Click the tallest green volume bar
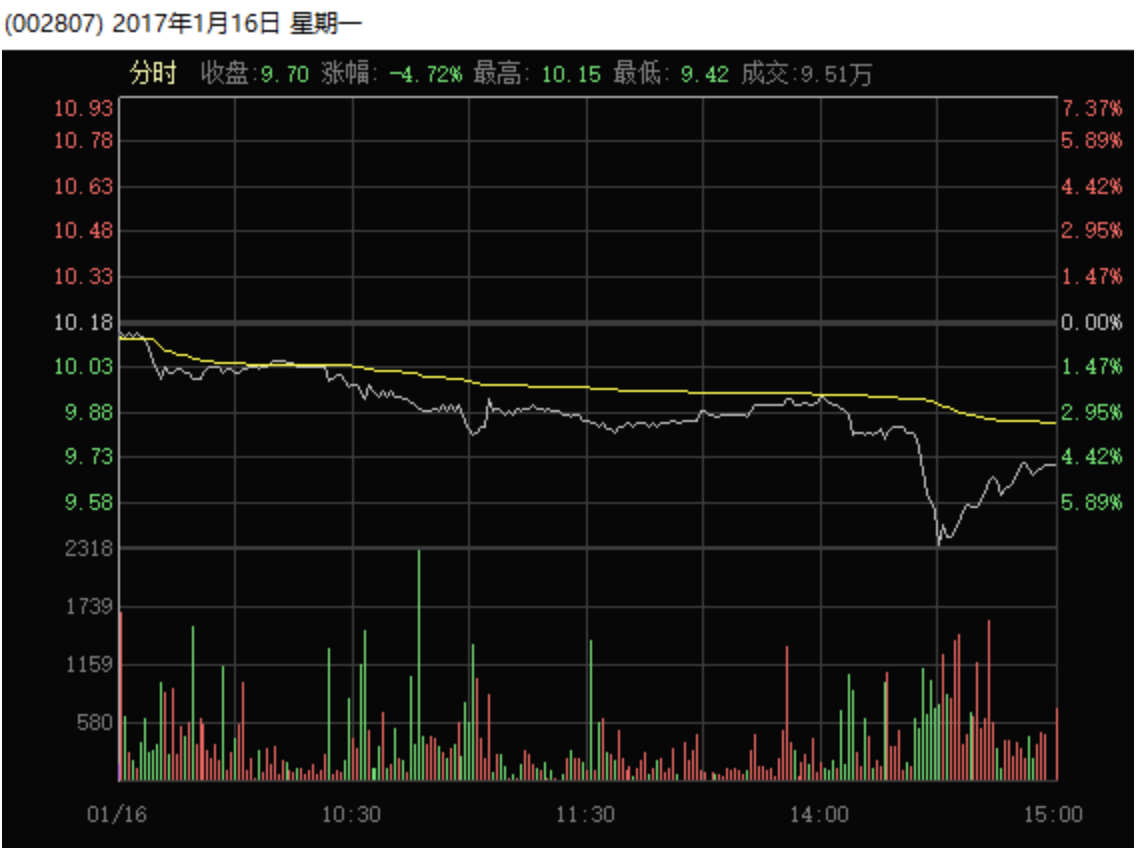This screenshot has width=1136, height=850. 419,660
